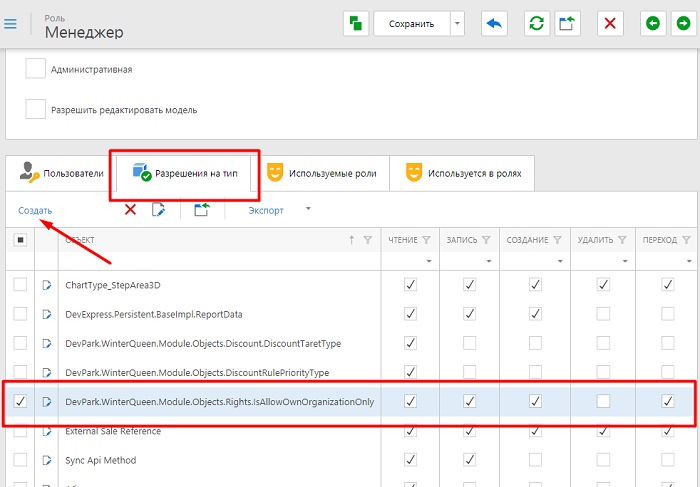Toggle Разрешить редактировать модель checkbox
This screenshot has width=700, height=487.
point(35,109)
